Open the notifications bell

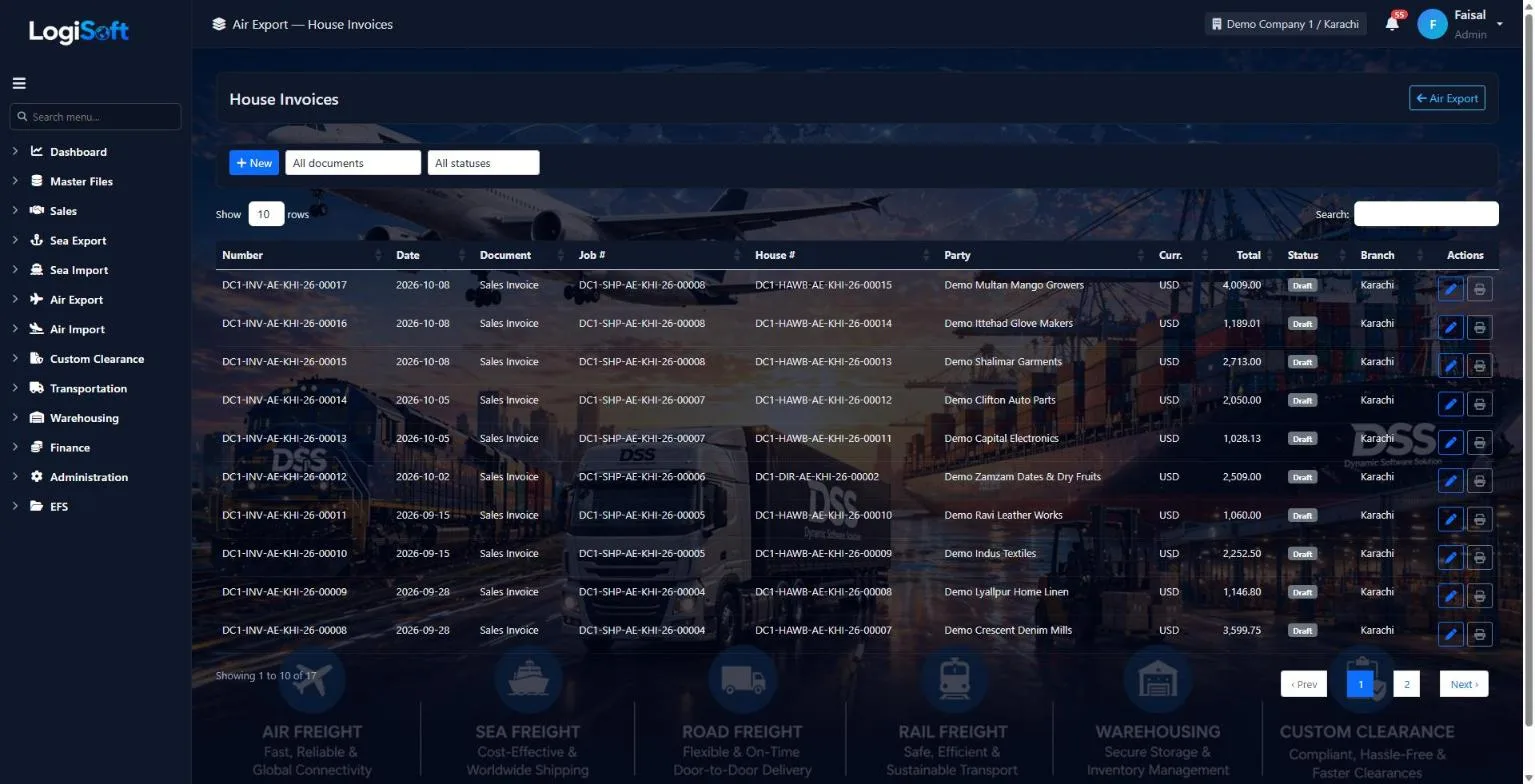1392,24
